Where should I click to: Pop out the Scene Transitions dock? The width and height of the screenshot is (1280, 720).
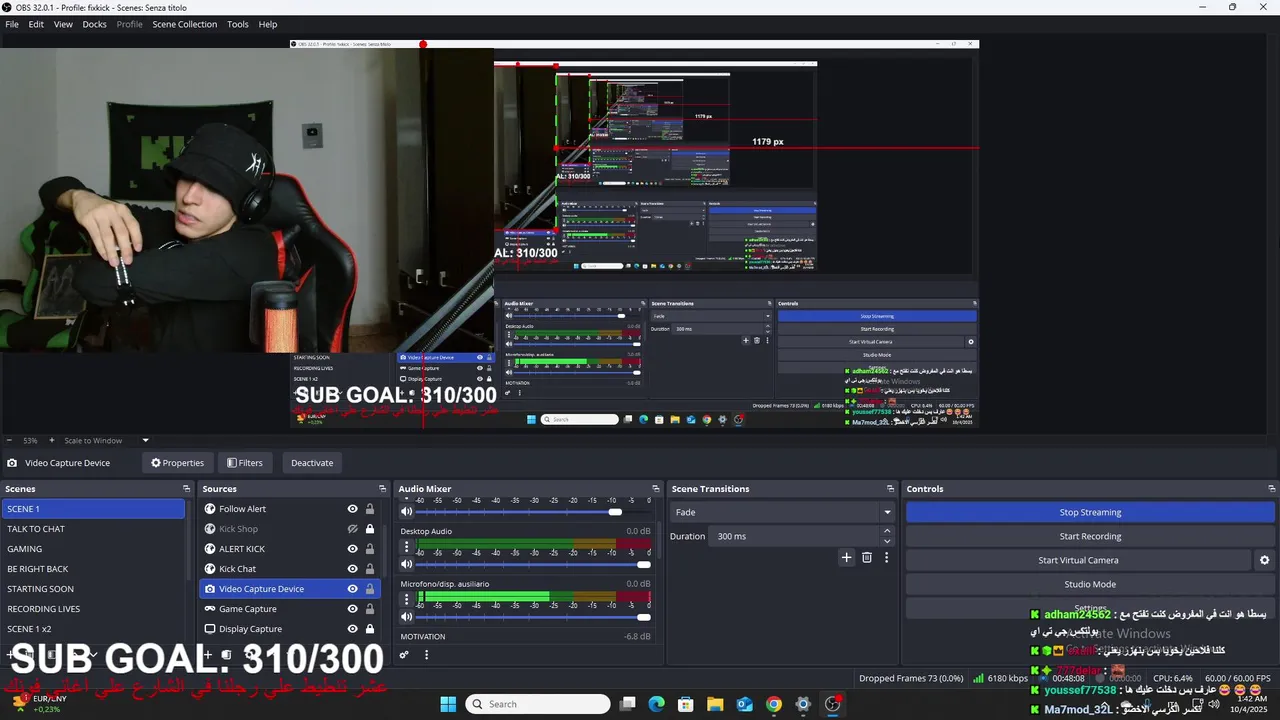[x=890, y=489]
